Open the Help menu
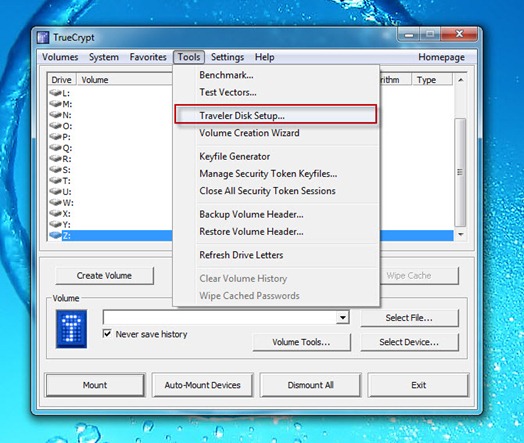This screenshot has width=524, height=443. (x=265, y=57)
